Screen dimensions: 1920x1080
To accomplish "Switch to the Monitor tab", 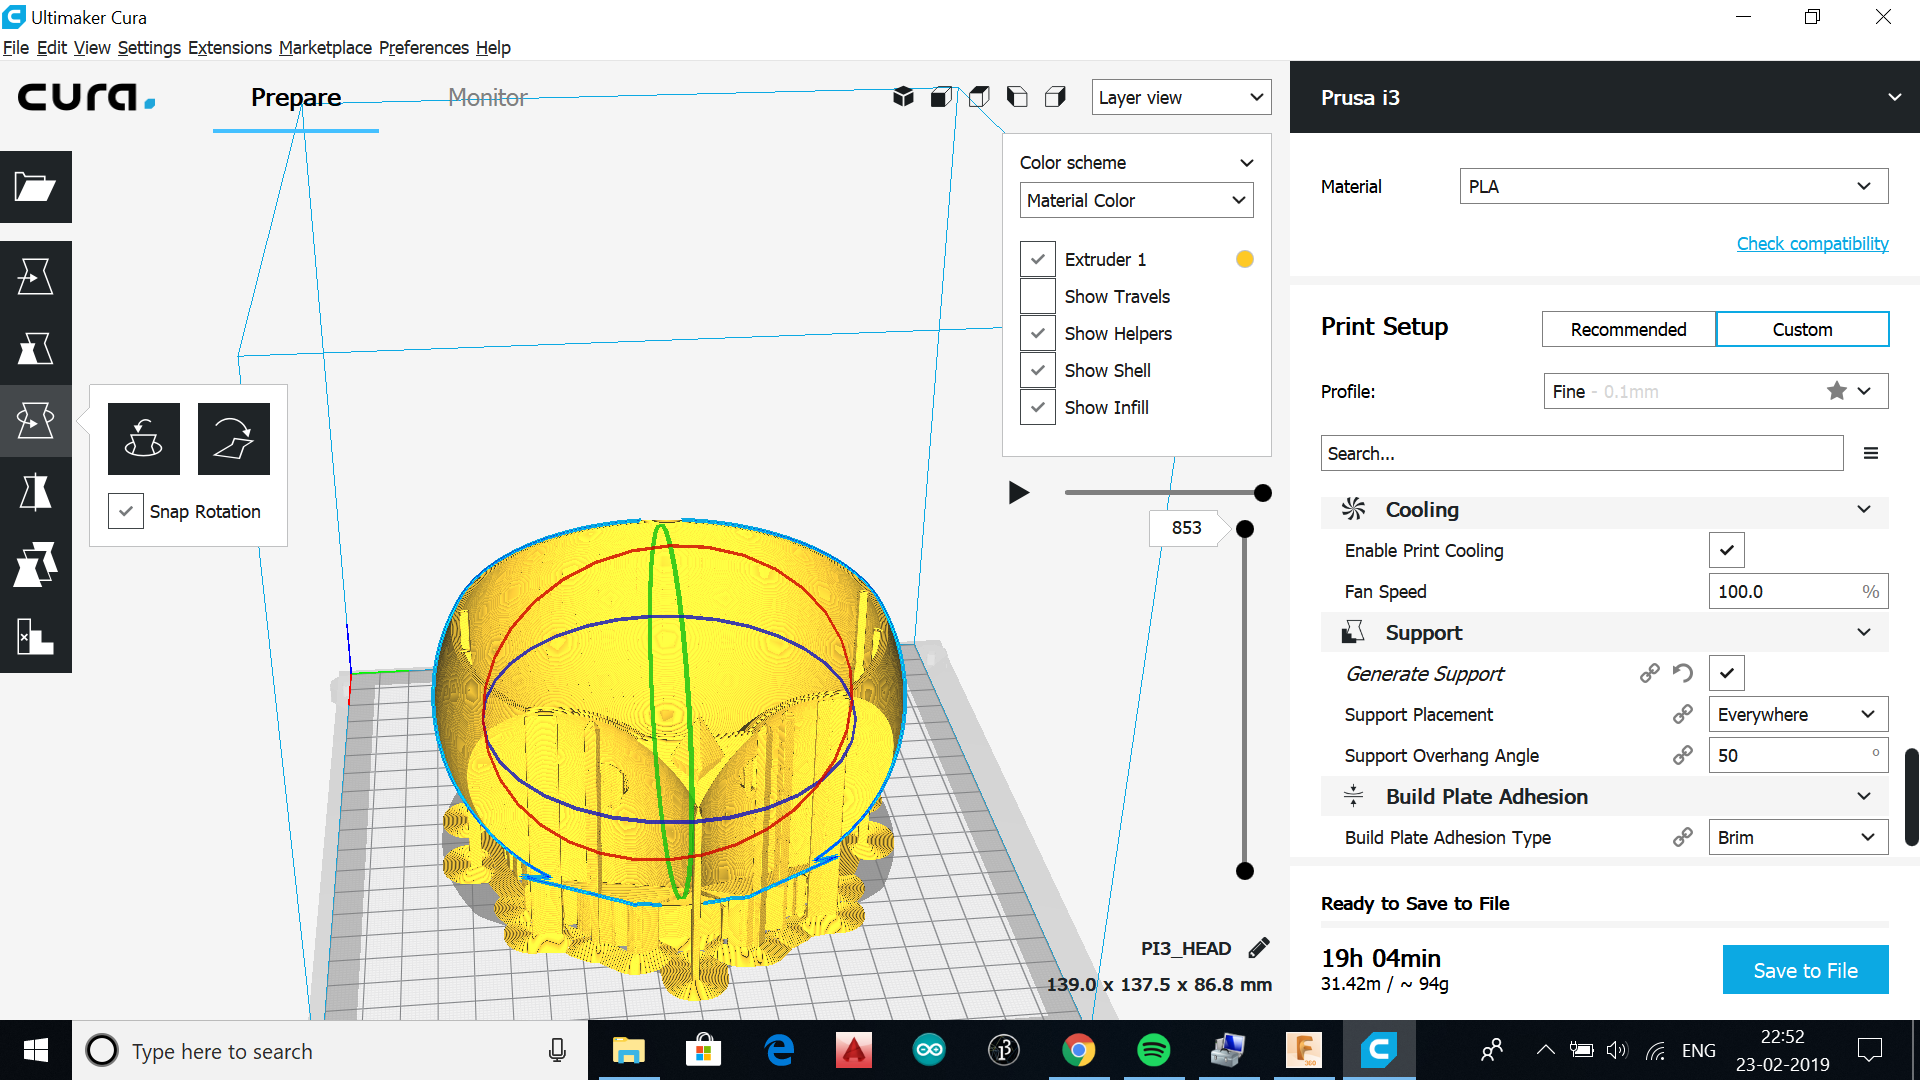I will point(487,97).
